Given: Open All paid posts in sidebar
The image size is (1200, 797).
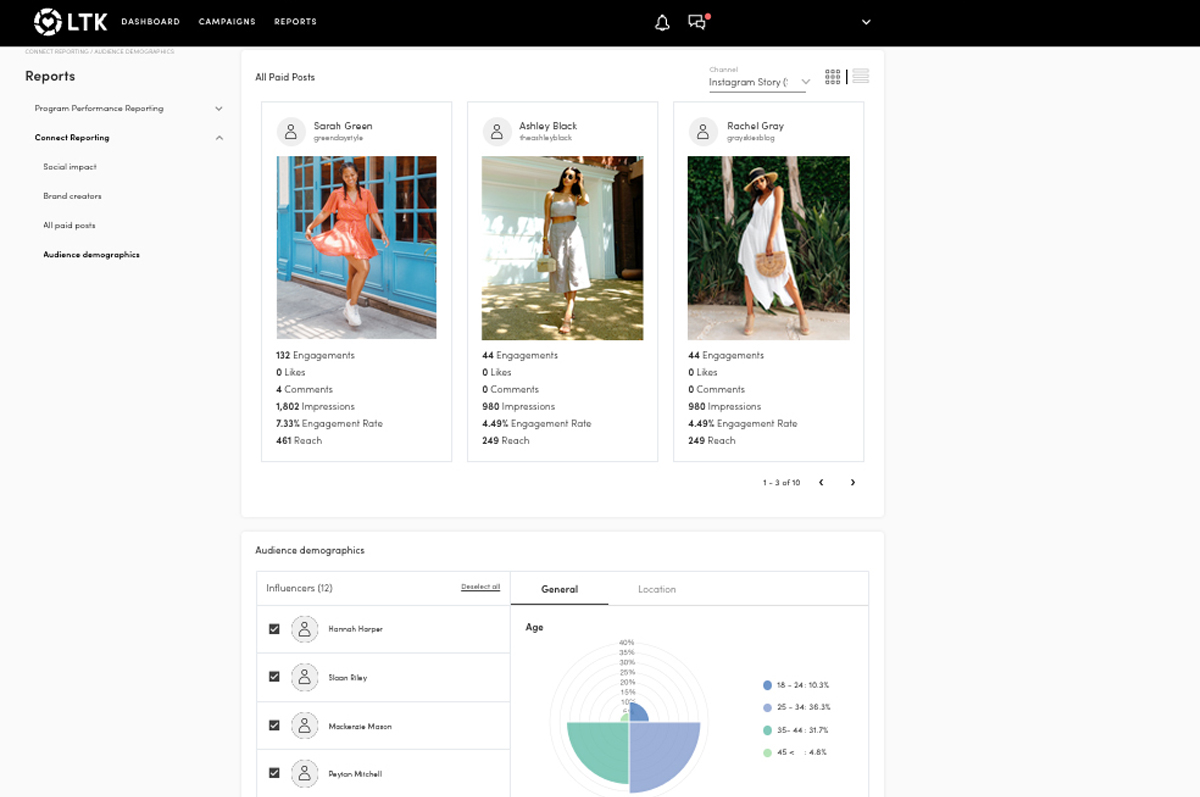Looking at the screenshot, I should tap(69, 225).
